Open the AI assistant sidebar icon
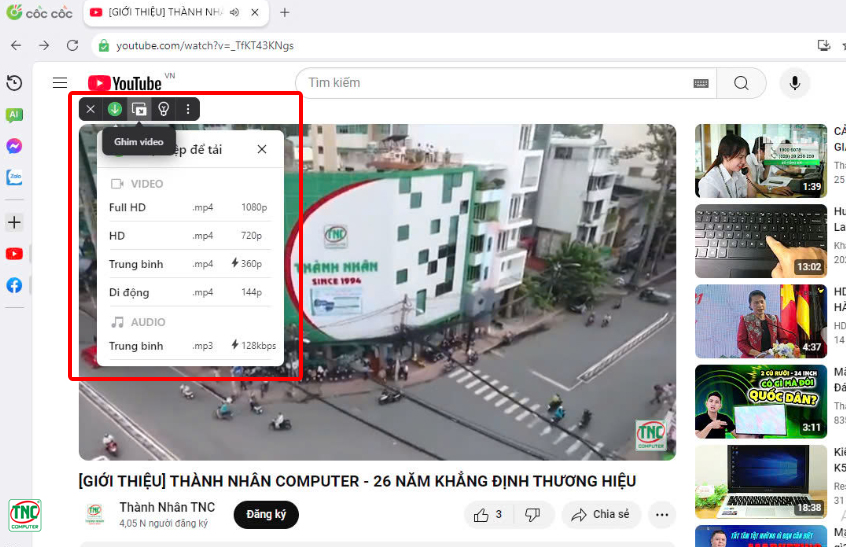Image resolution: width=846 pixels, height=547 pixels. point(14,115)
